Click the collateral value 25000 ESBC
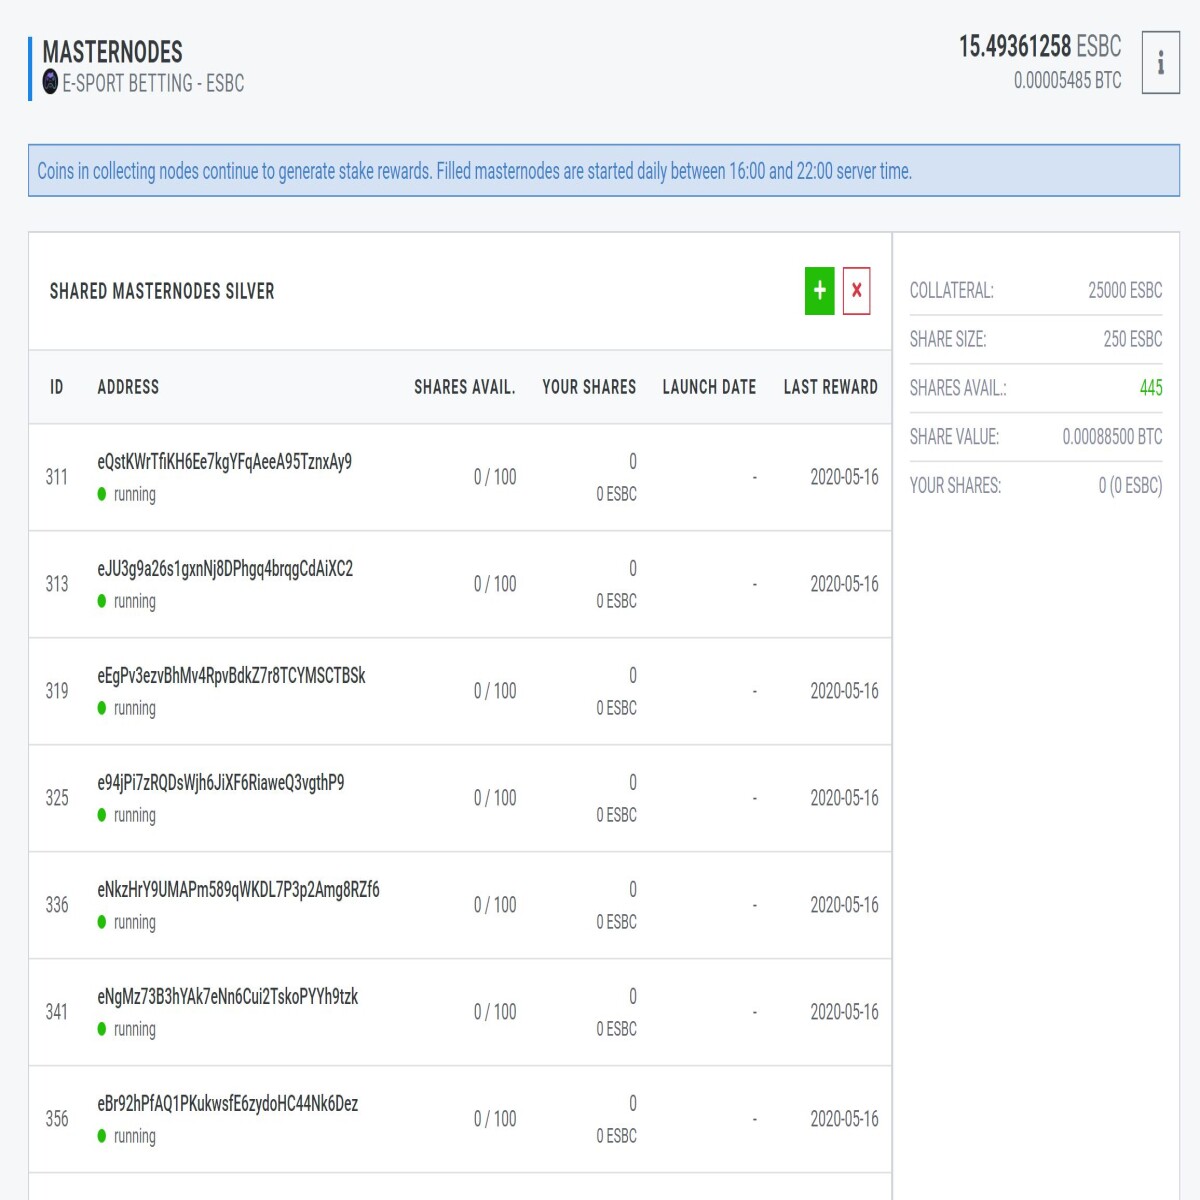Viewport: 1200px width, 1200px height. point(1125,290)
